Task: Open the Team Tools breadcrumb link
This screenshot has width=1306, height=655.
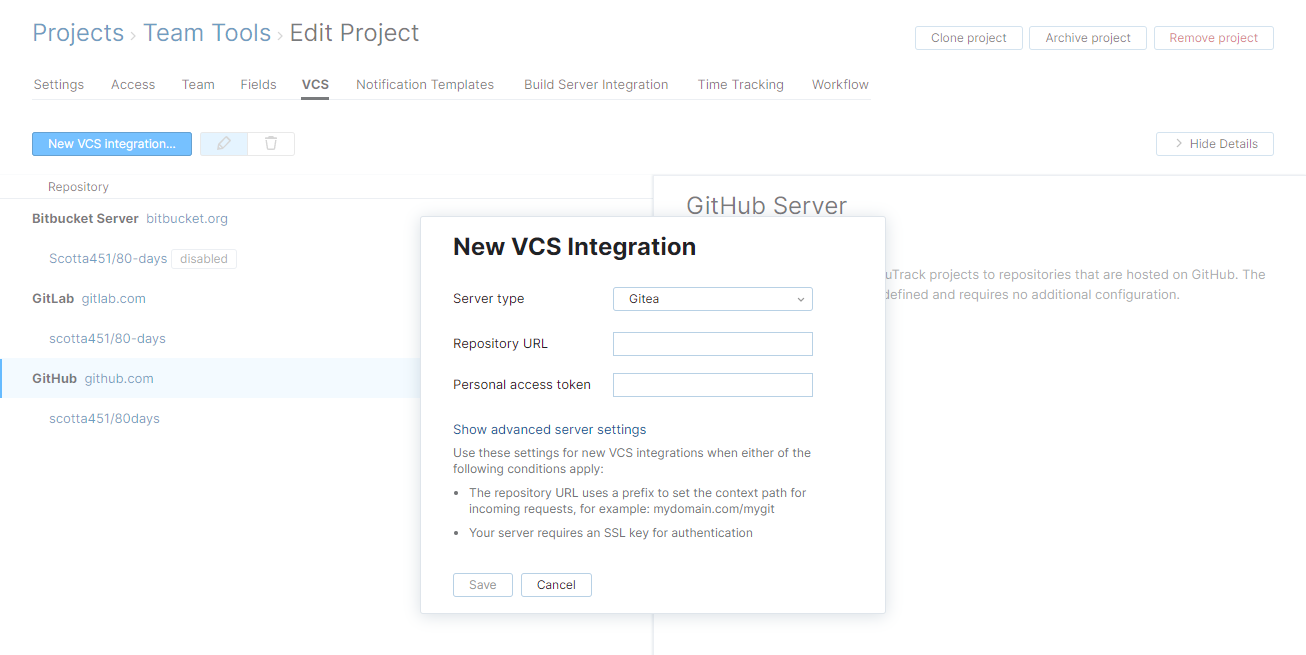Action: click(207, 32)
